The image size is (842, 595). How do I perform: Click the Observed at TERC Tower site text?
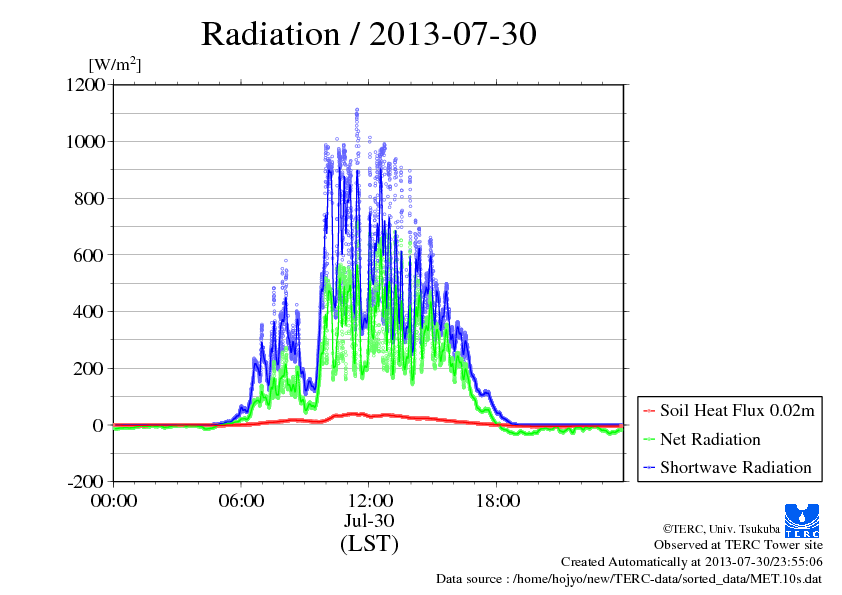click(739, 546)
